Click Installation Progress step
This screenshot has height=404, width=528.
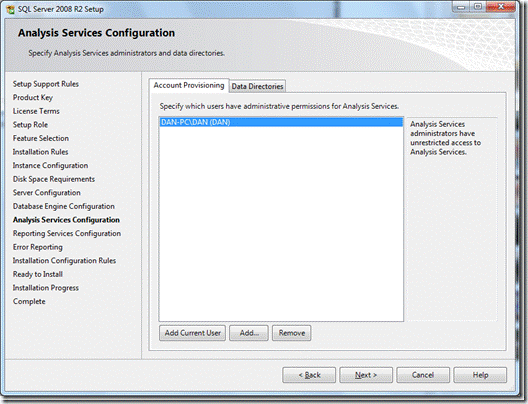point(46,288)
